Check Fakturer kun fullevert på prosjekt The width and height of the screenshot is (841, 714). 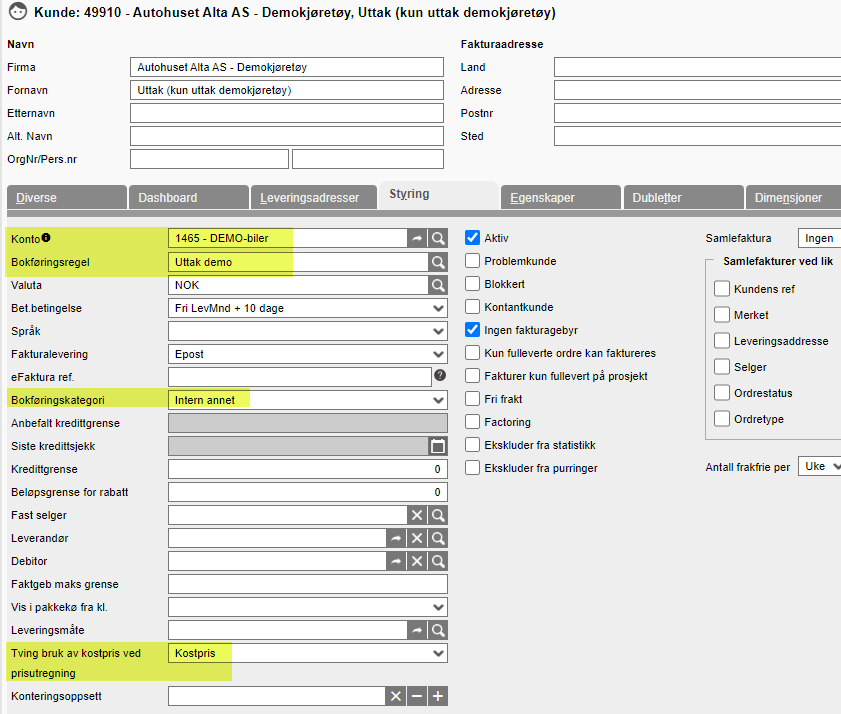(472, 376)
